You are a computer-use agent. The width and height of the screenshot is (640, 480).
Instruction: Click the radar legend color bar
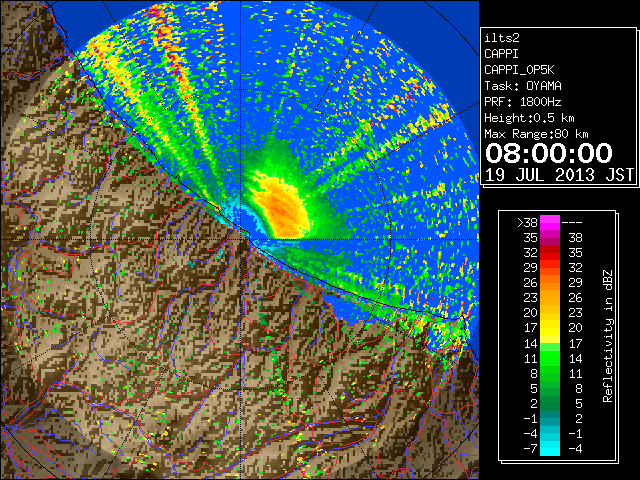click(x=550, y=336)
